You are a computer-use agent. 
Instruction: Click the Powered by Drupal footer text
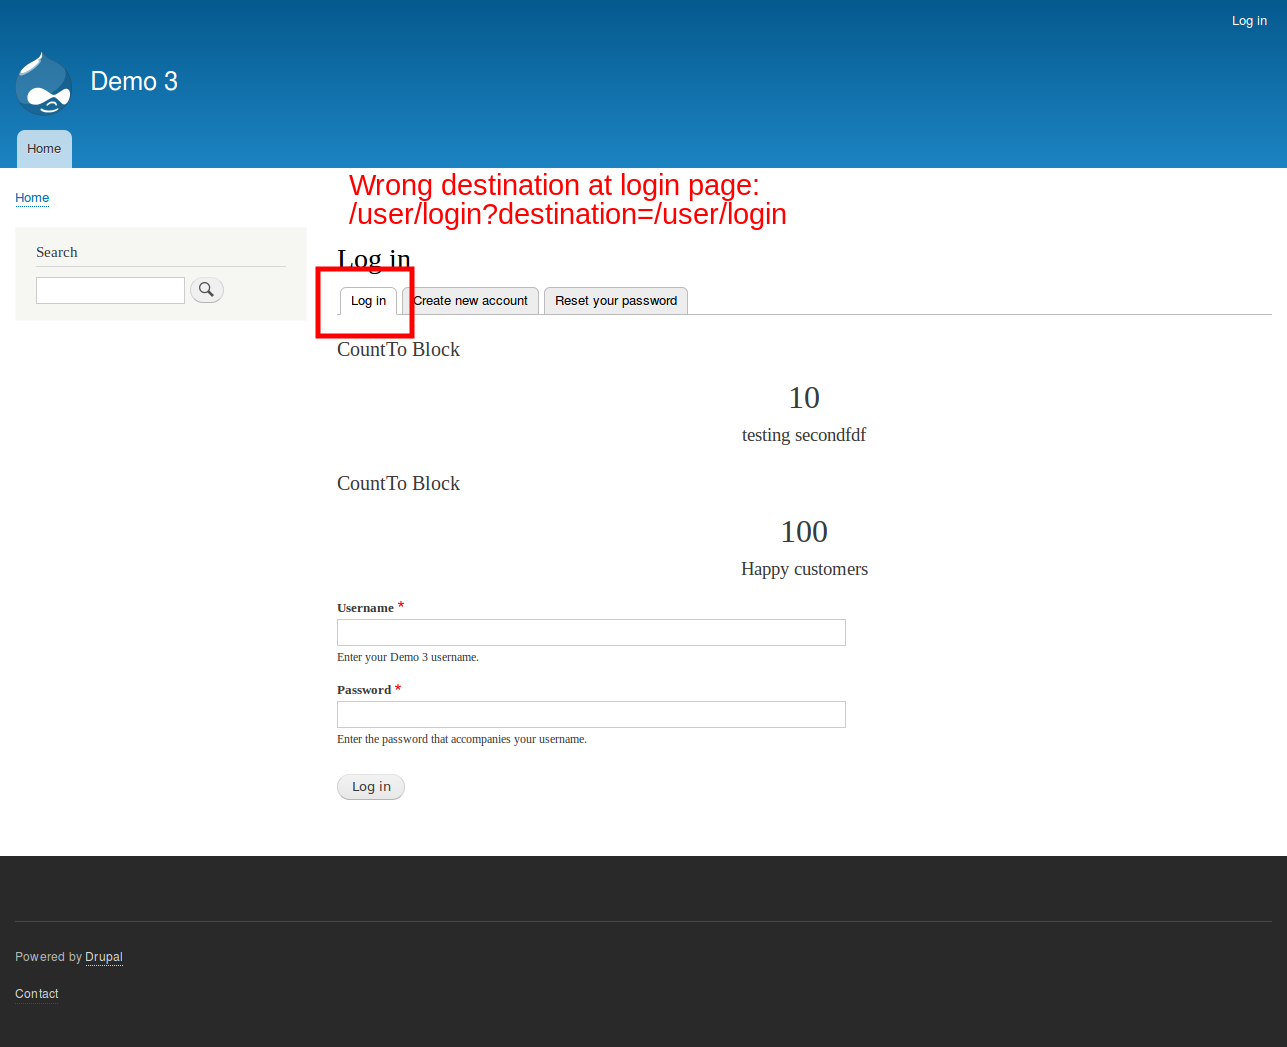[x=48, y=957]
